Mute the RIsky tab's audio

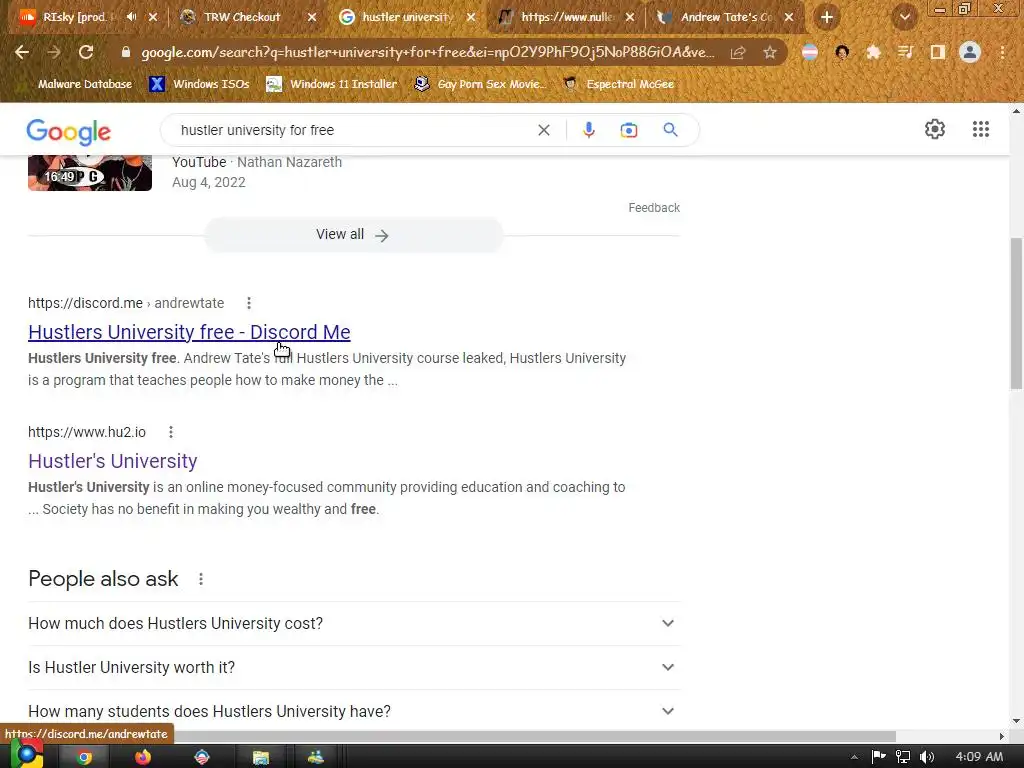click(x=131, y=17)
